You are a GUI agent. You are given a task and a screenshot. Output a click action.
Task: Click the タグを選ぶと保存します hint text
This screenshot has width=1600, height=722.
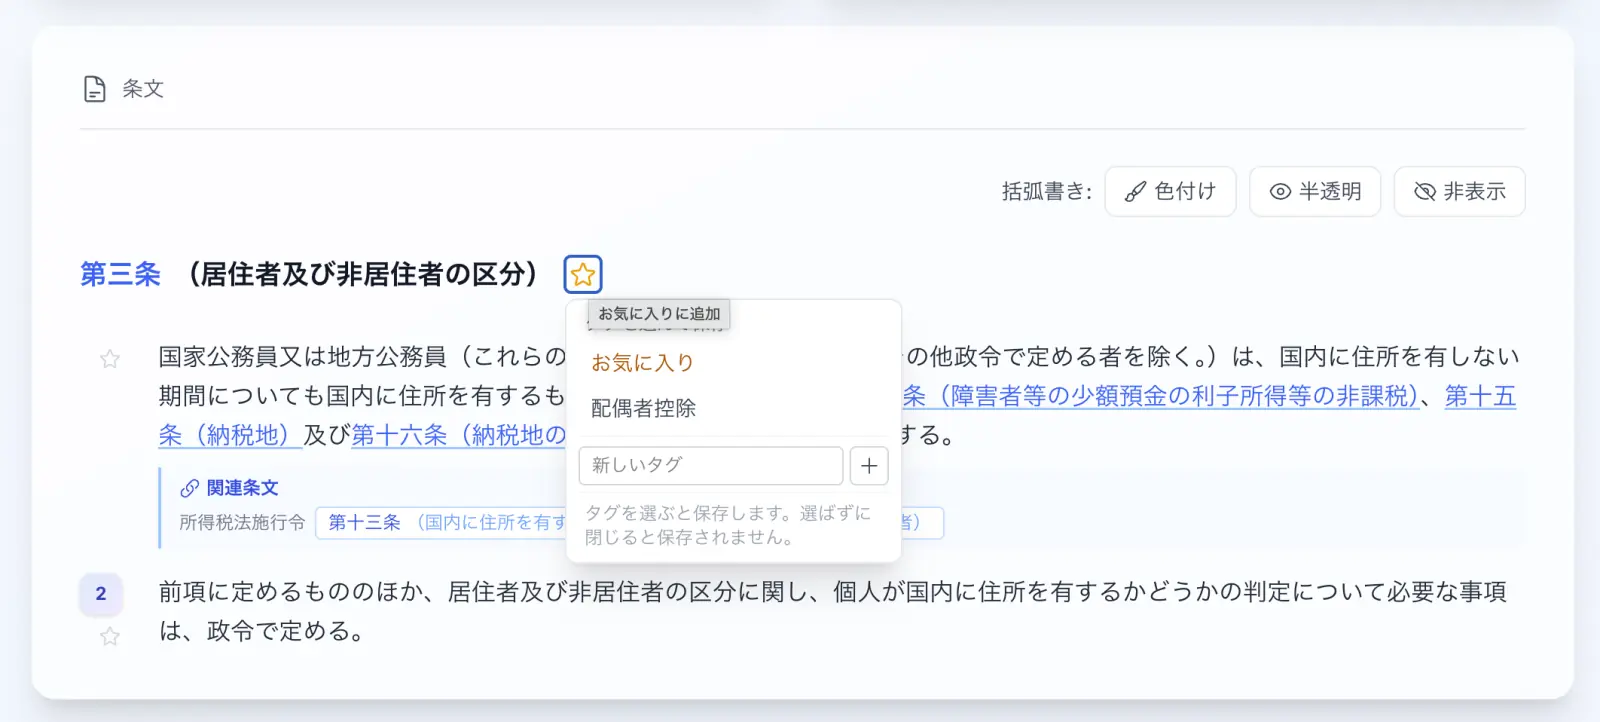728,525
